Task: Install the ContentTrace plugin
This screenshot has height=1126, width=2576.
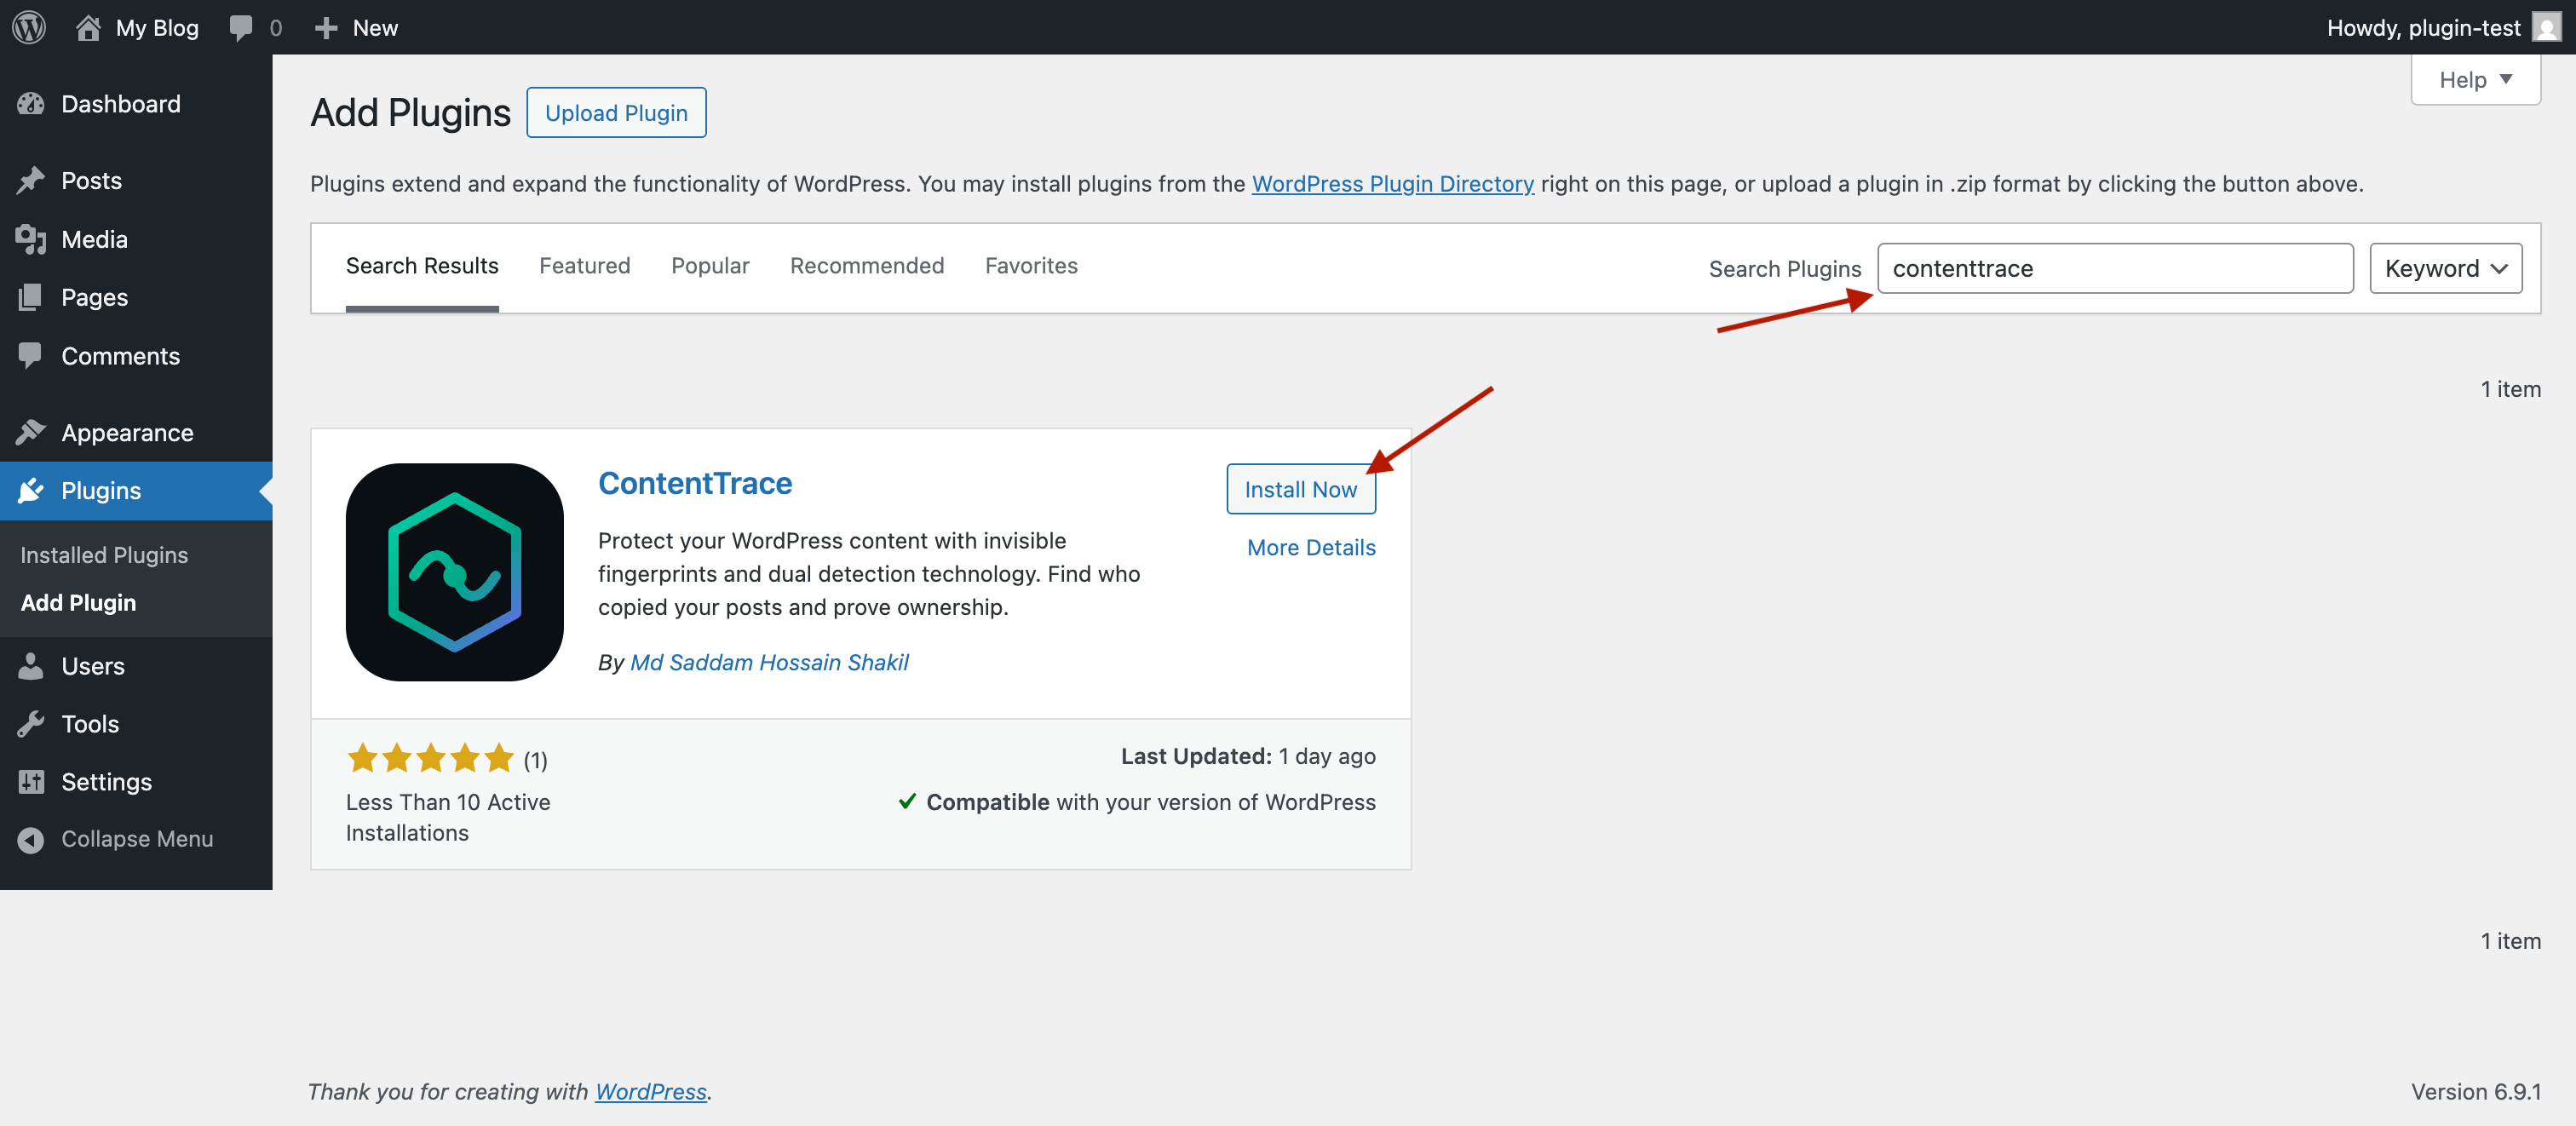Action: click(x=1300, y=489)
